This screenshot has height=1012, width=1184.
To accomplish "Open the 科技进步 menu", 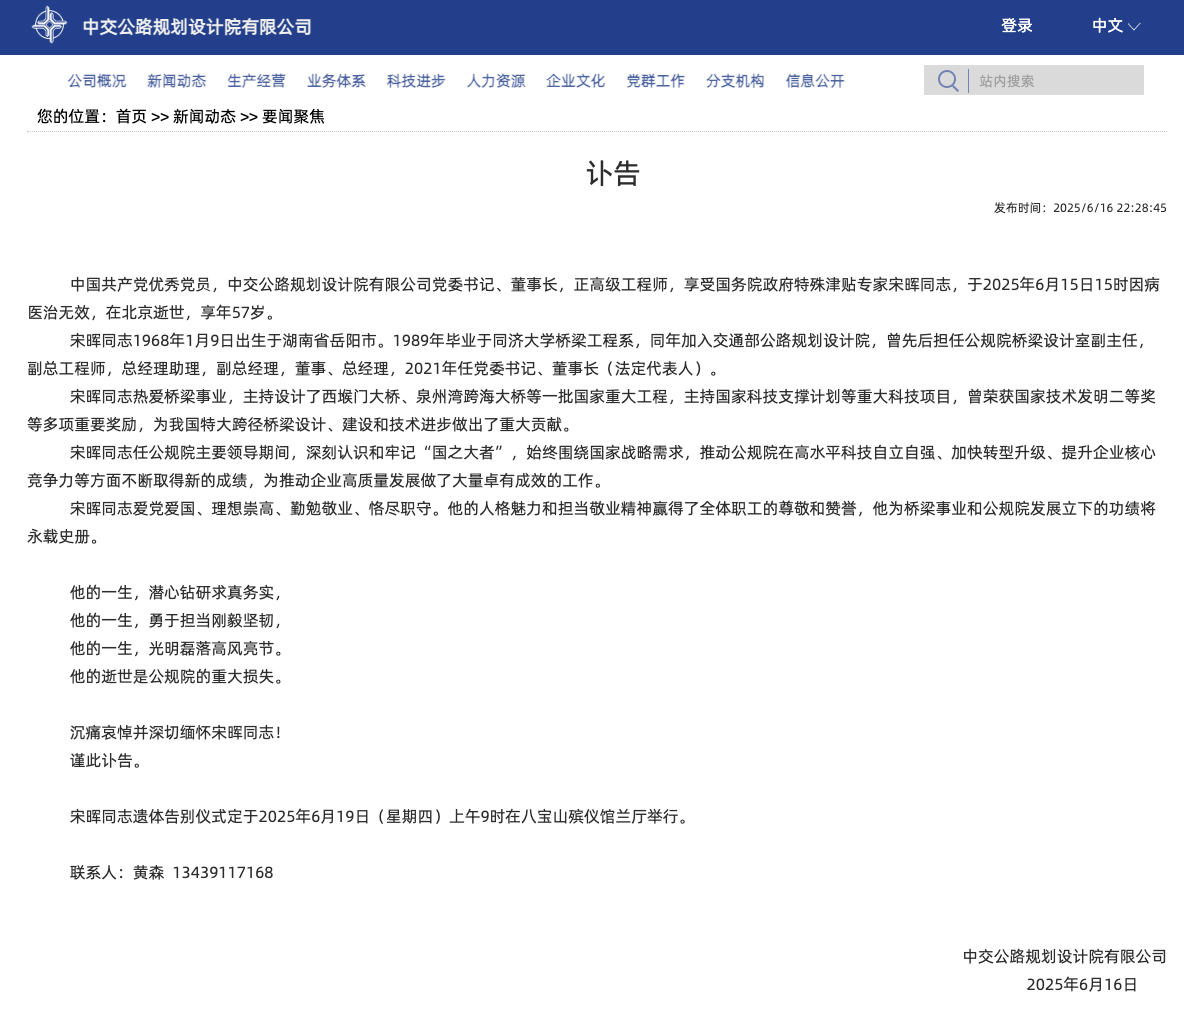I will [416, 81].
